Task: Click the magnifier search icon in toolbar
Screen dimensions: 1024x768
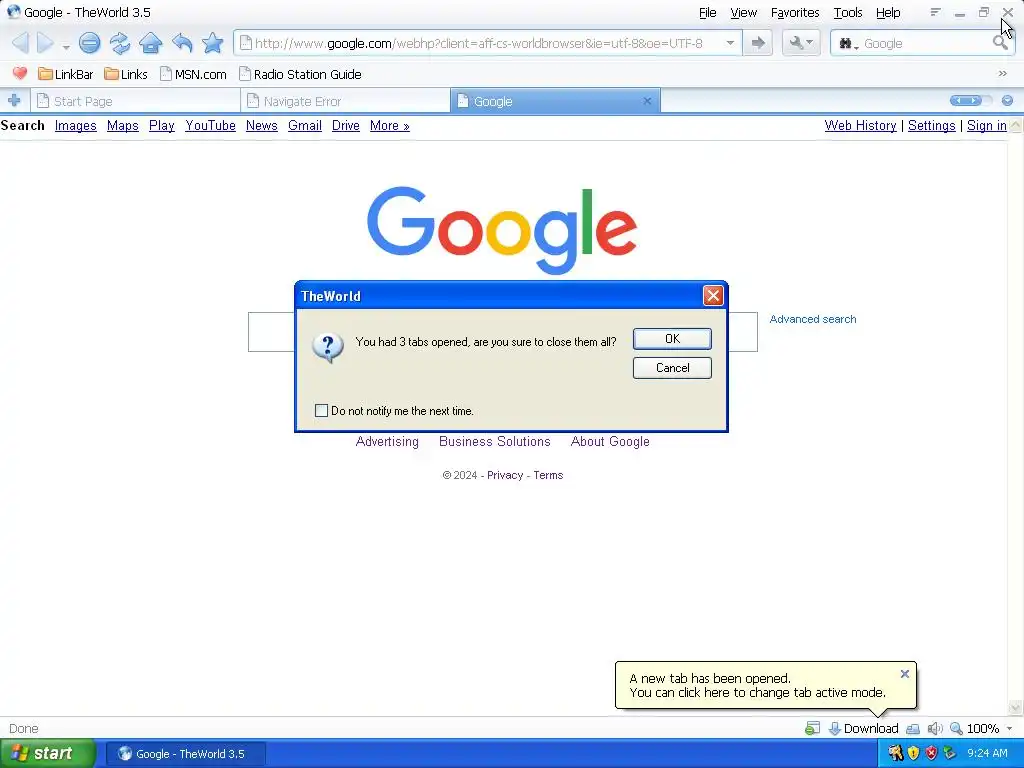Action: (1000, 43)
